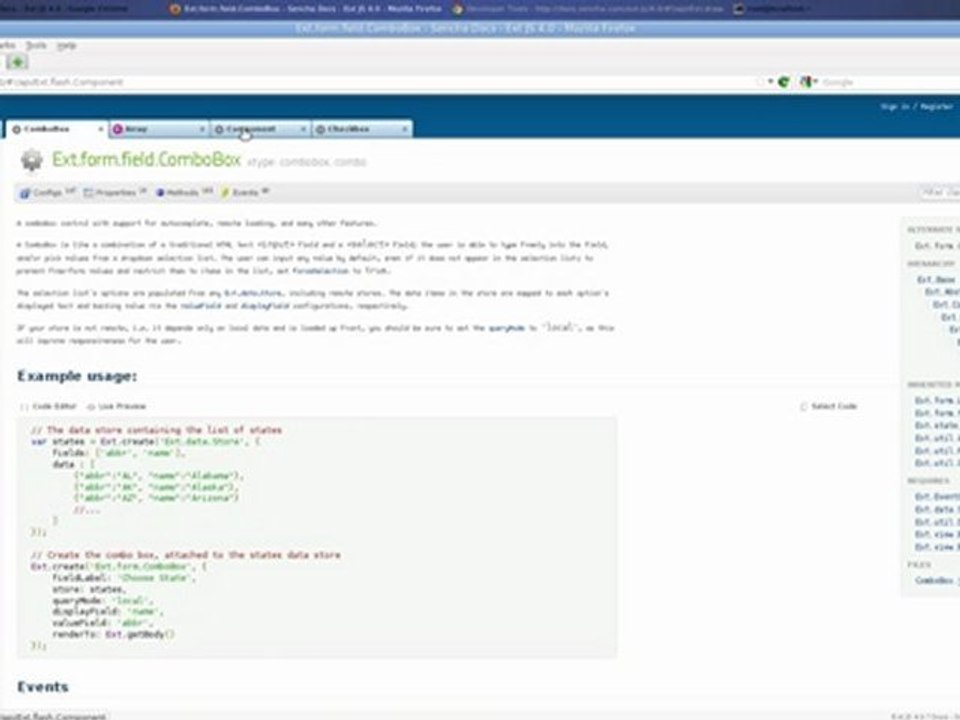The height and width of the screenshot is (720, 960).
Task: Click the large gear icon beside Ext.form.field.ComboBox title
Action: pyautogui.click(x=31, y=160)
